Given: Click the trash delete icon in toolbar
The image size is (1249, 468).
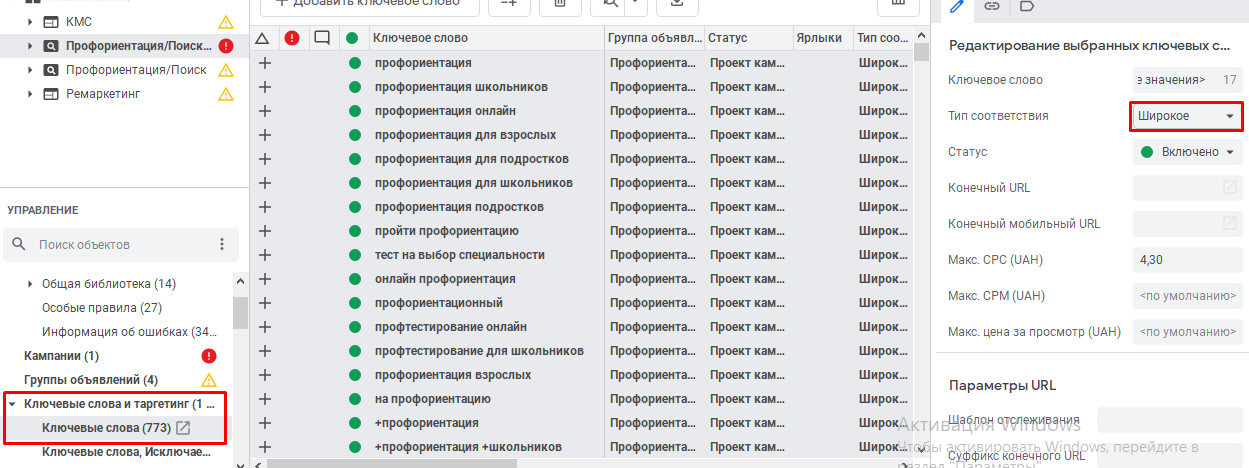Looking at the screenshot, I should (x=560, y=4).
